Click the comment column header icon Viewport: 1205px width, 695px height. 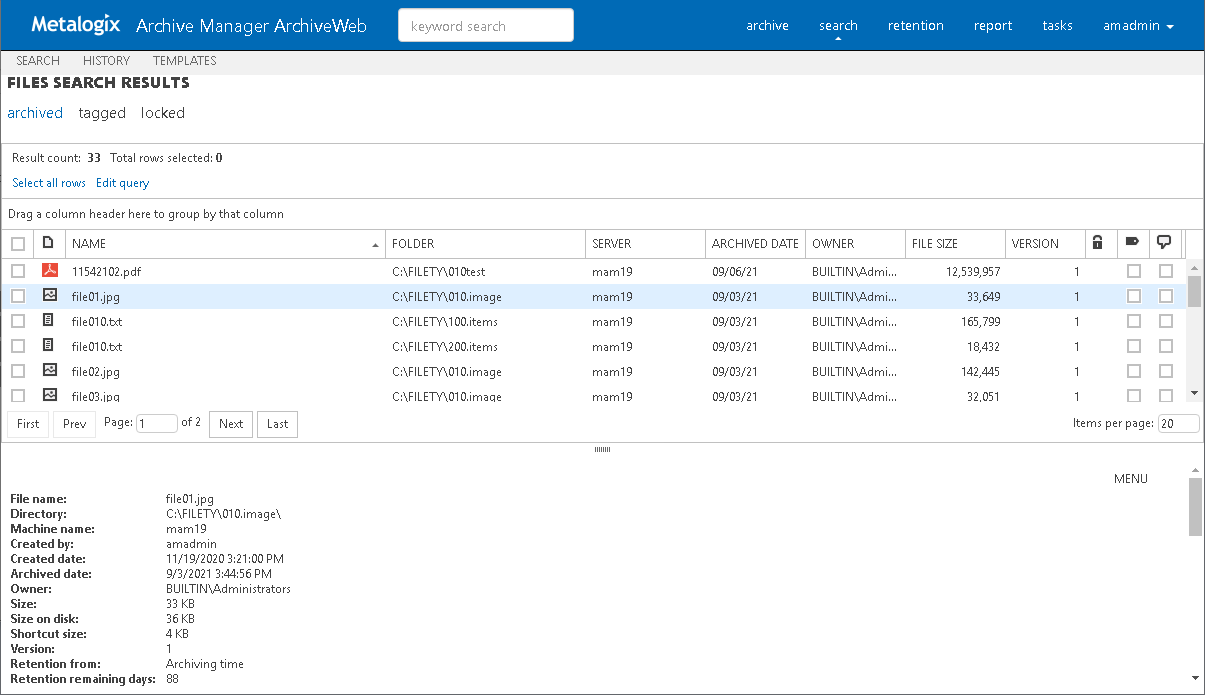(x=1164, y=242)
